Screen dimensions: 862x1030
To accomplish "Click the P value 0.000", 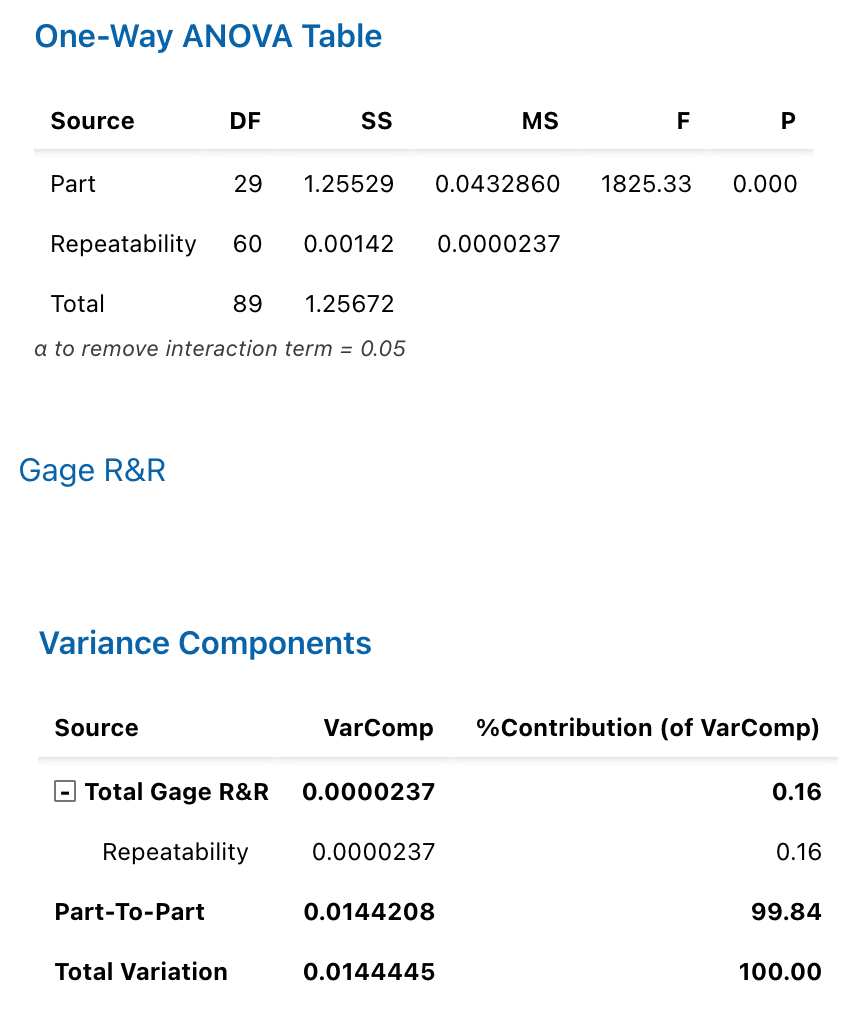I will click(x=765, y=184).
